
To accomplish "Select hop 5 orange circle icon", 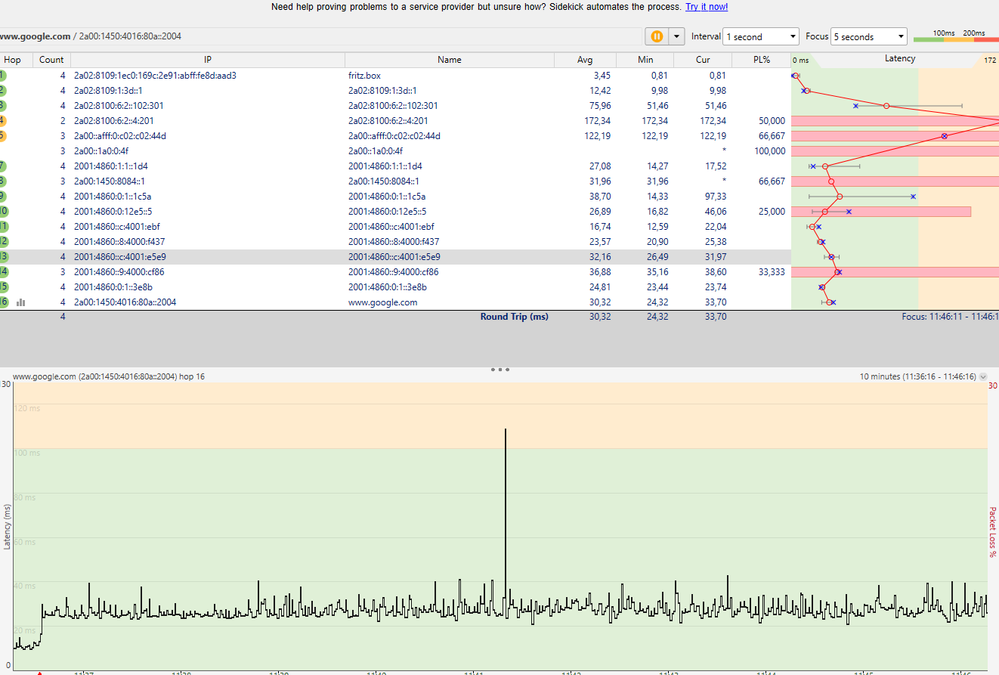I will [2, 136].
